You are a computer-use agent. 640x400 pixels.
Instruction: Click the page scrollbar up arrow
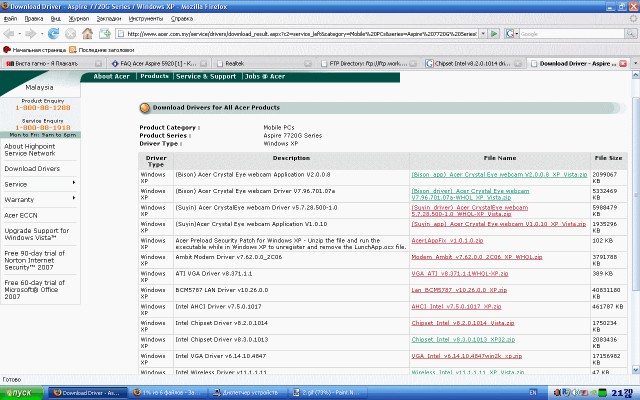pos(636,75)
